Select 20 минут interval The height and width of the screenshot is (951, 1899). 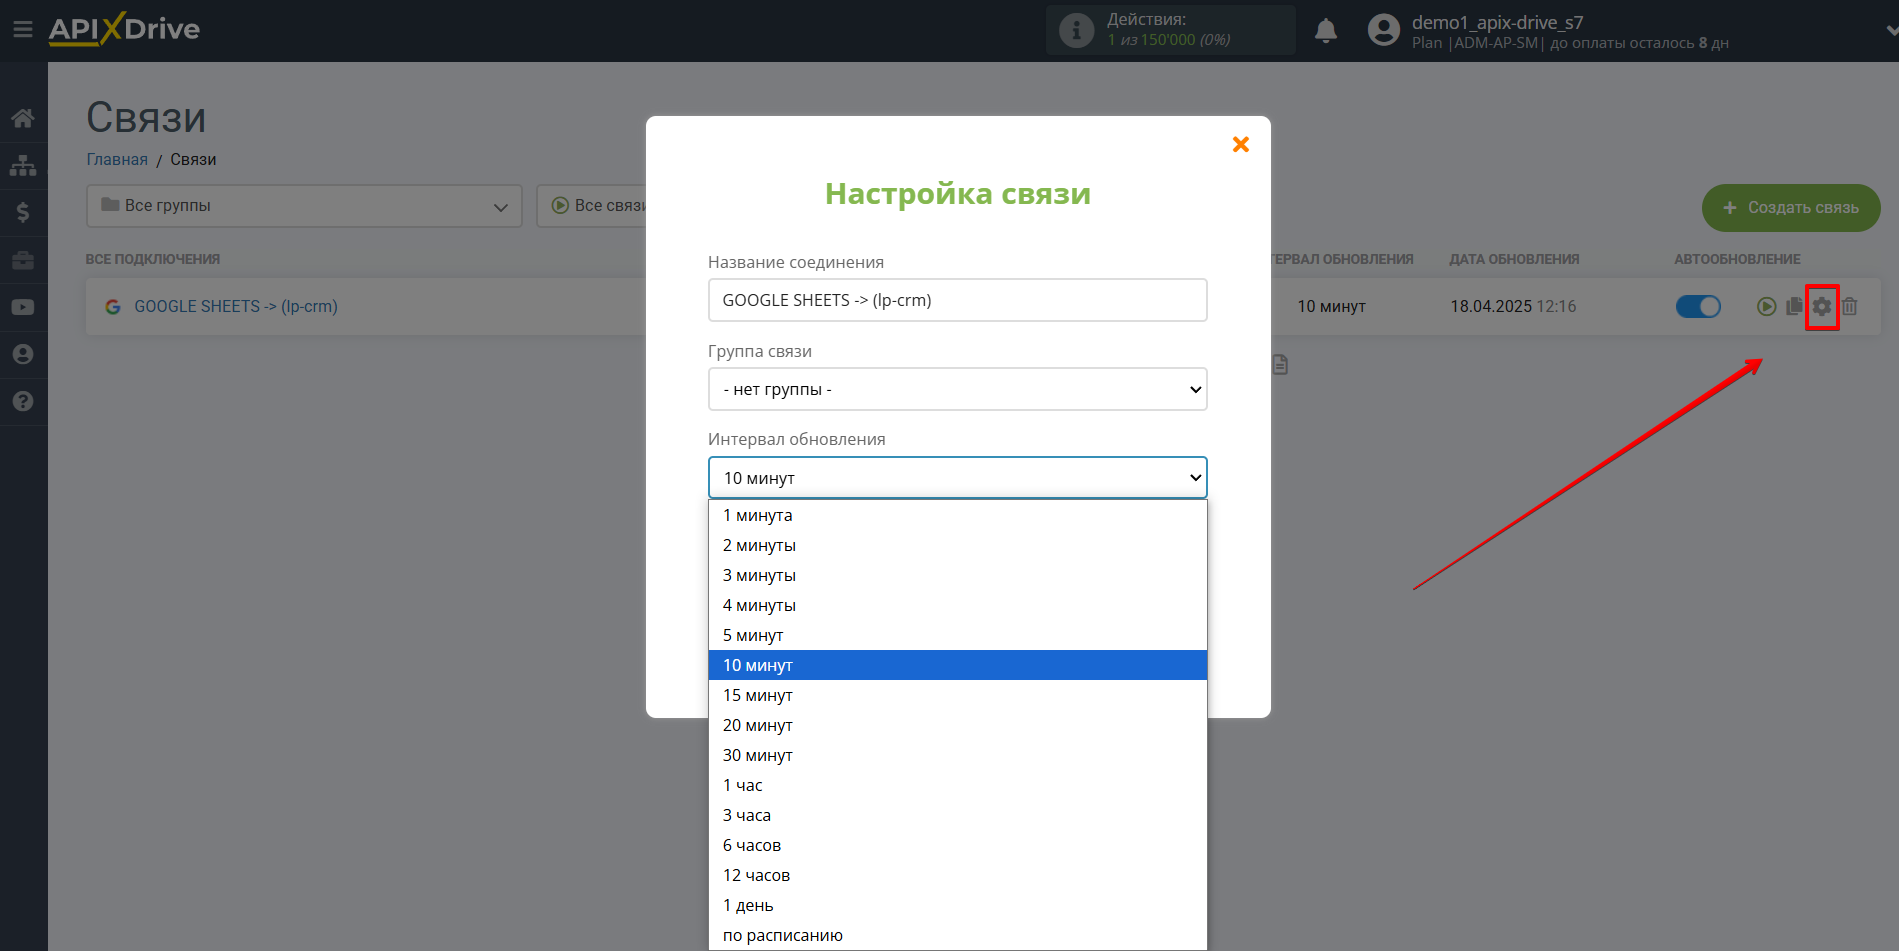click(x=957, y=725)
